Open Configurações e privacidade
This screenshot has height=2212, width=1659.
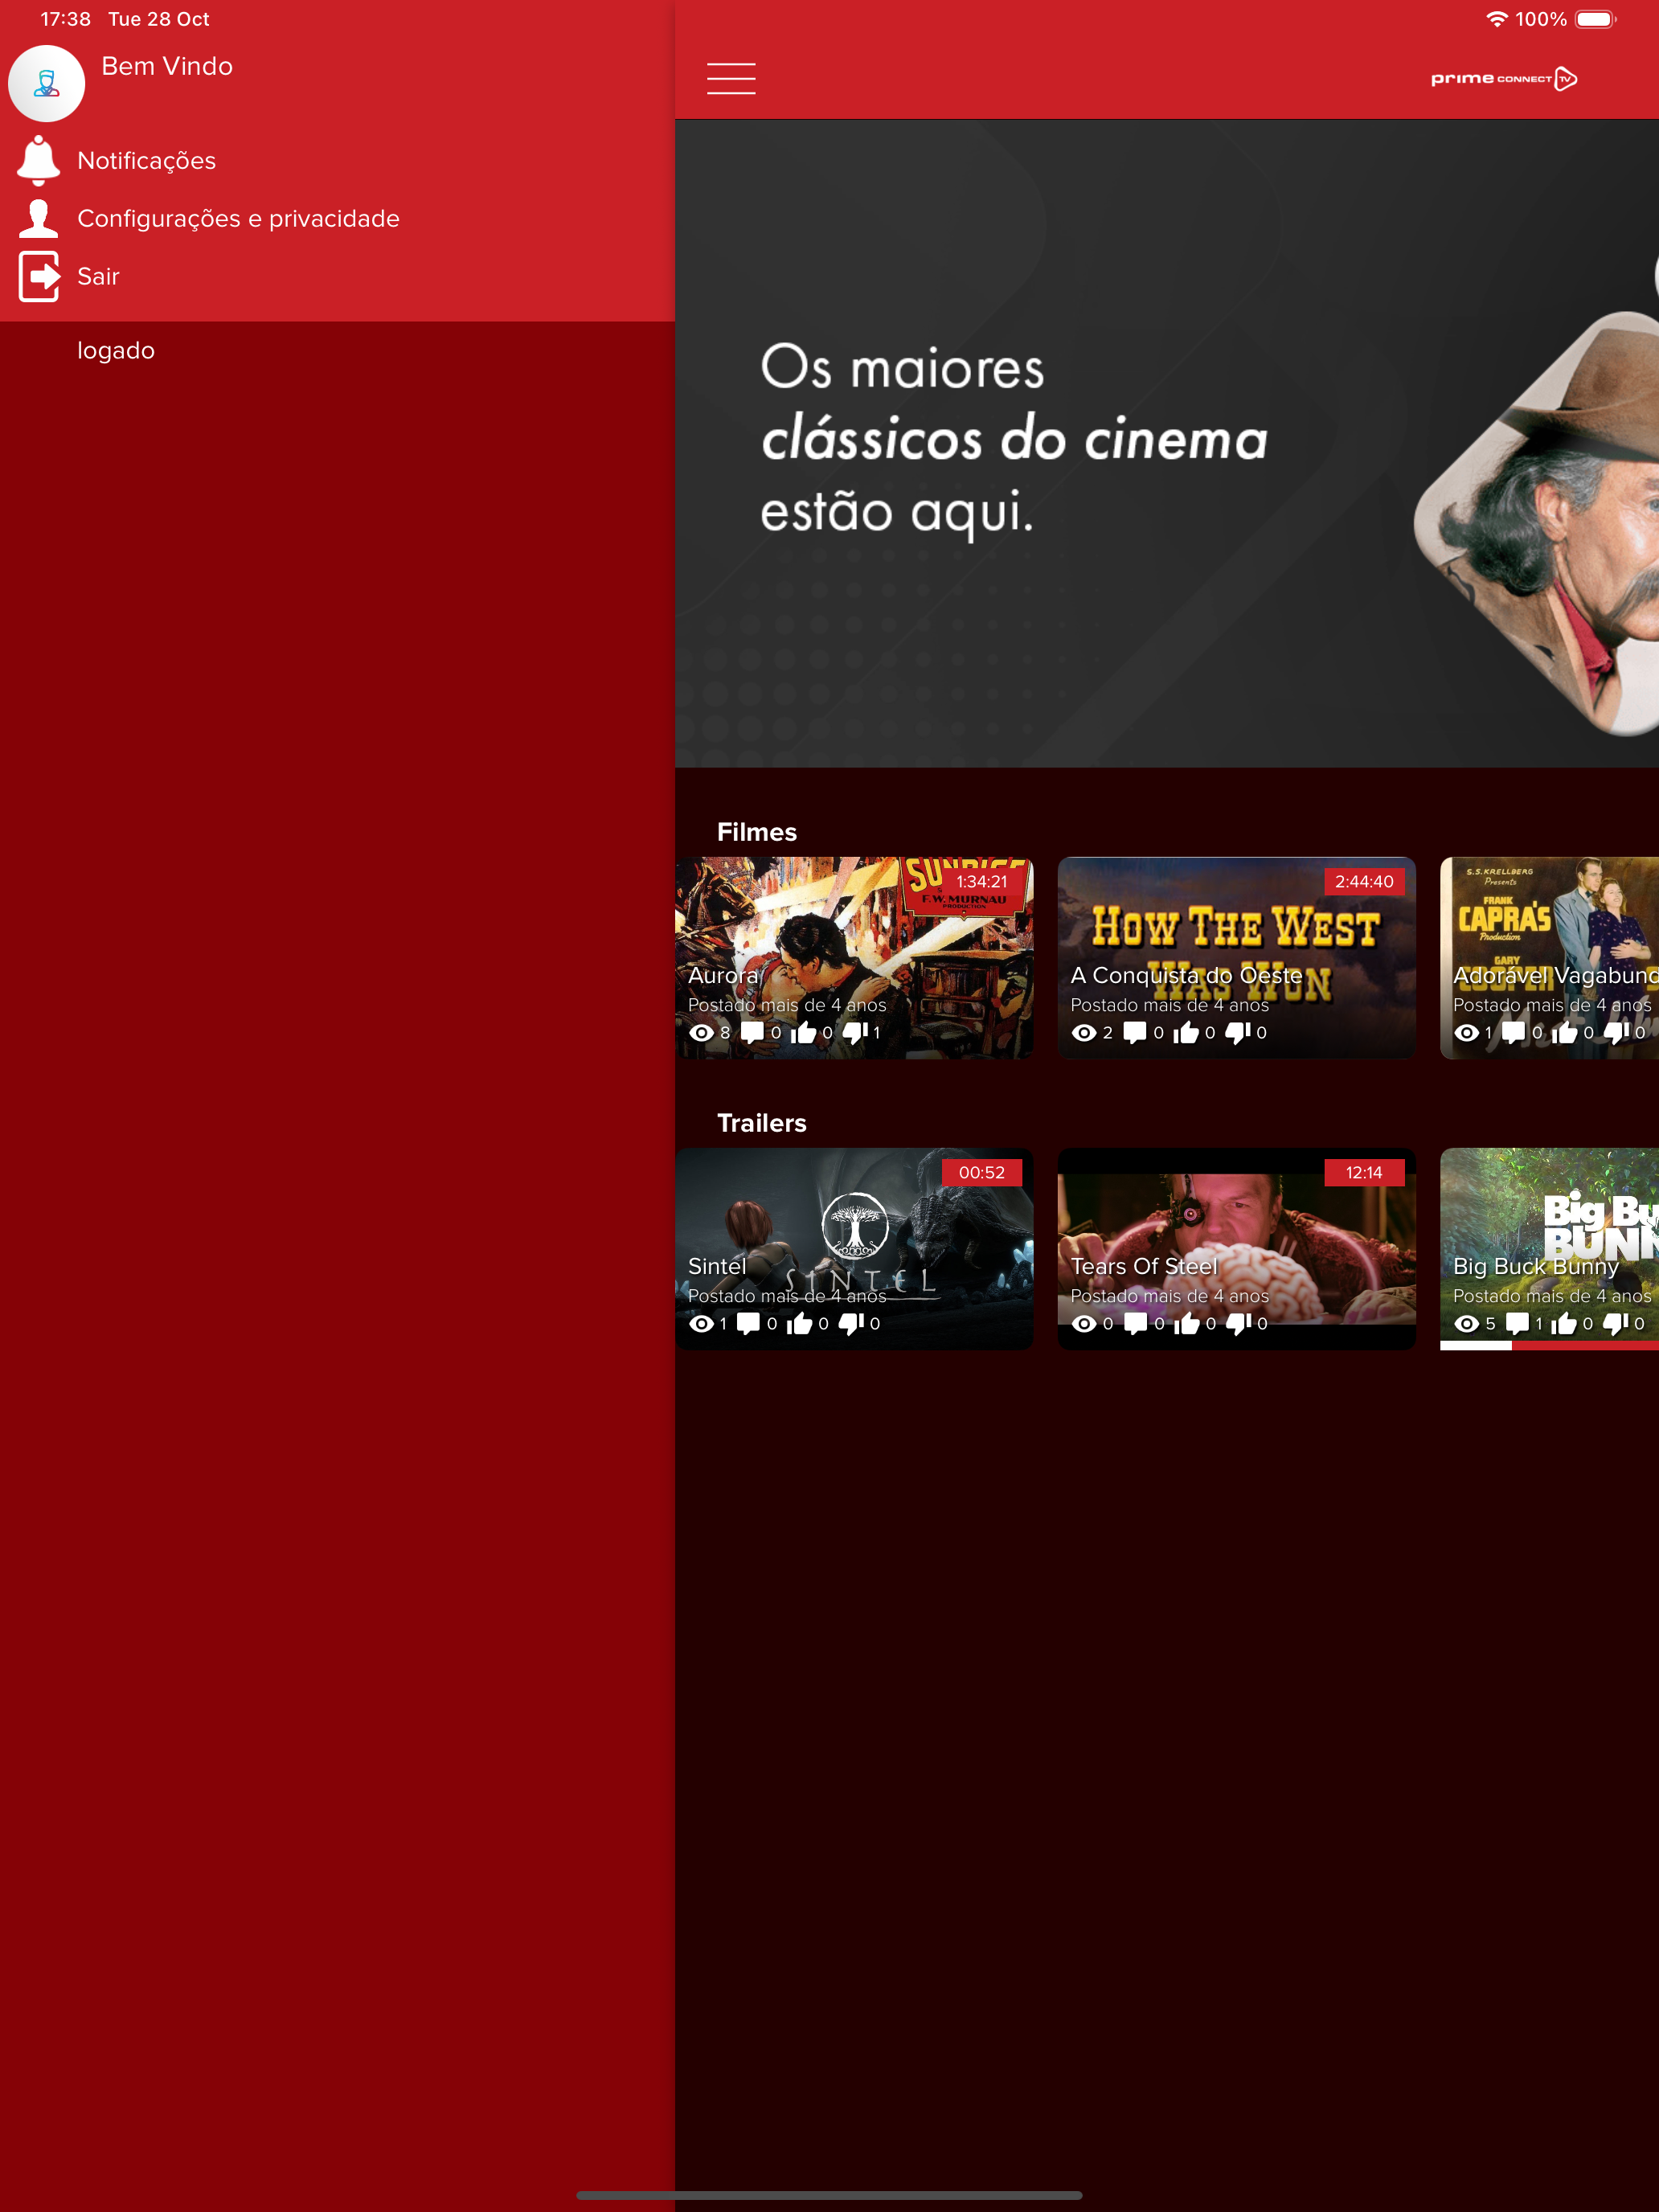pos(238,219)
